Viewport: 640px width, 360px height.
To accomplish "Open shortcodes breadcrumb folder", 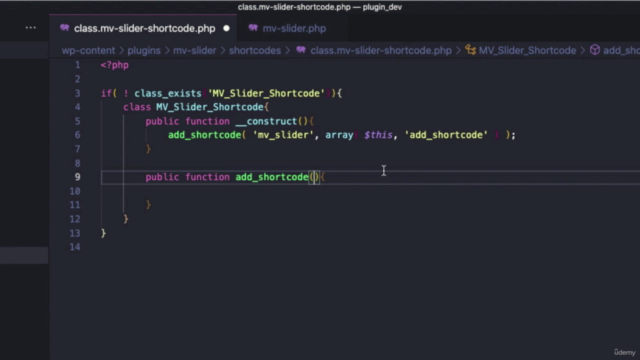I will point(255,51).
